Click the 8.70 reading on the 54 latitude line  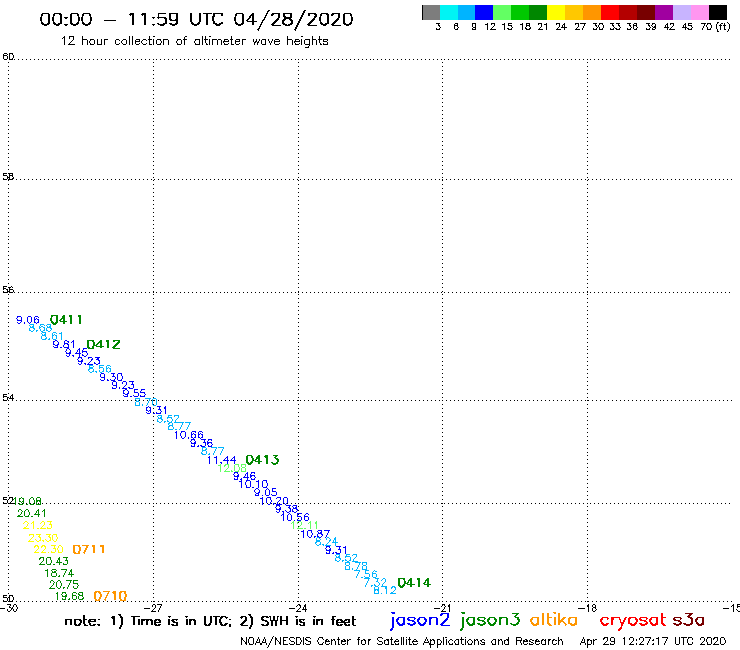pyautogui.click(x=146, y=402)
